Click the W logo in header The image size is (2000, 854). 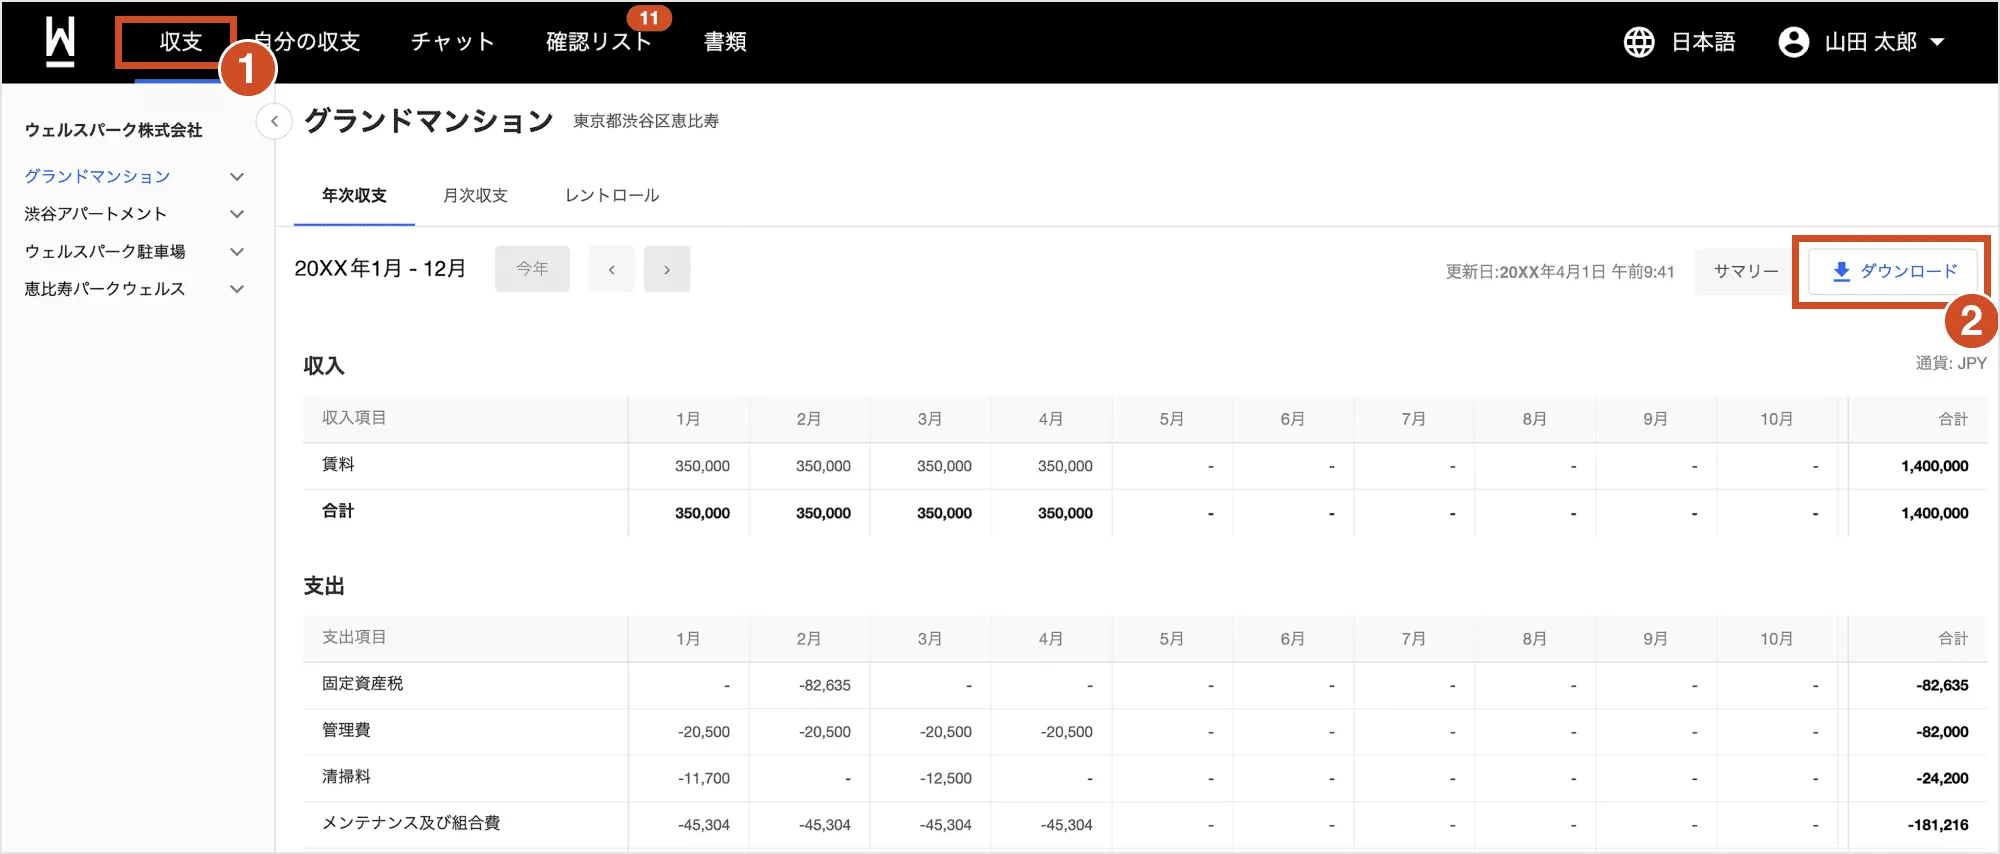point(60,42)
